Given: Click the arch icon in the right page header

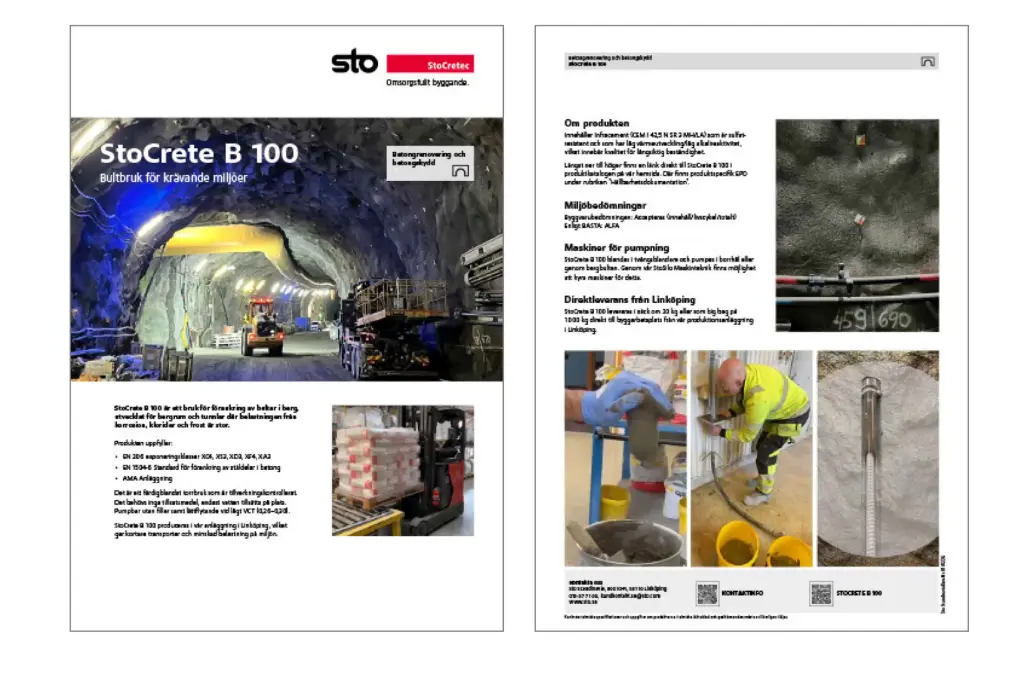Looking at the screenshot, I should pos(926,59).
